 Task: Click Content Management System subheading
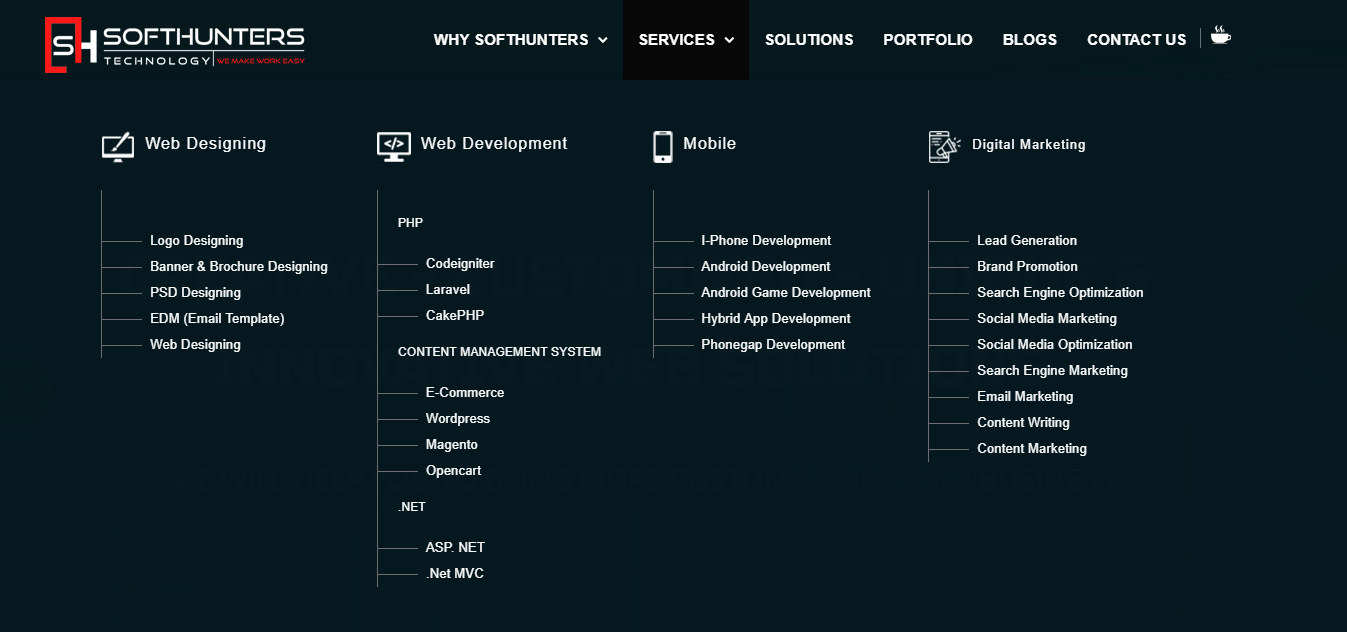(500, 352)
